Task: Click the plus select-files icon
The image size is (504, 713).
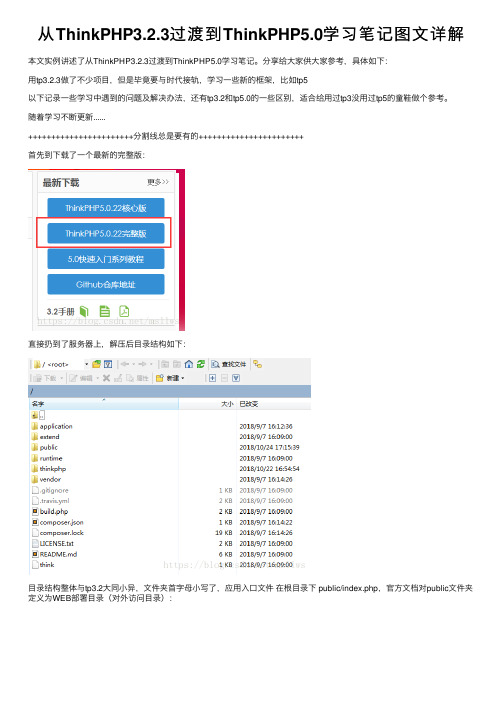Action: coord(212,378)
